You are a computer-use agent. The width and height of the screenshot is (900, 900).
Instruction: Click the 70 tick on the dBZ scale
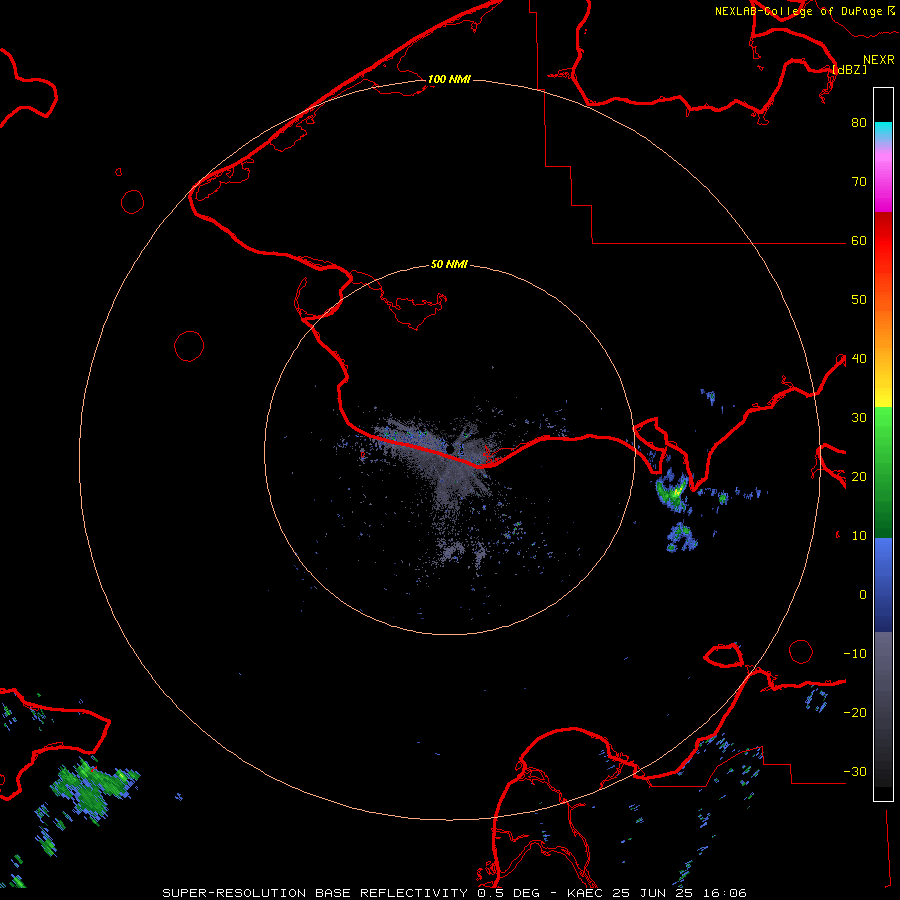point(859,181)
